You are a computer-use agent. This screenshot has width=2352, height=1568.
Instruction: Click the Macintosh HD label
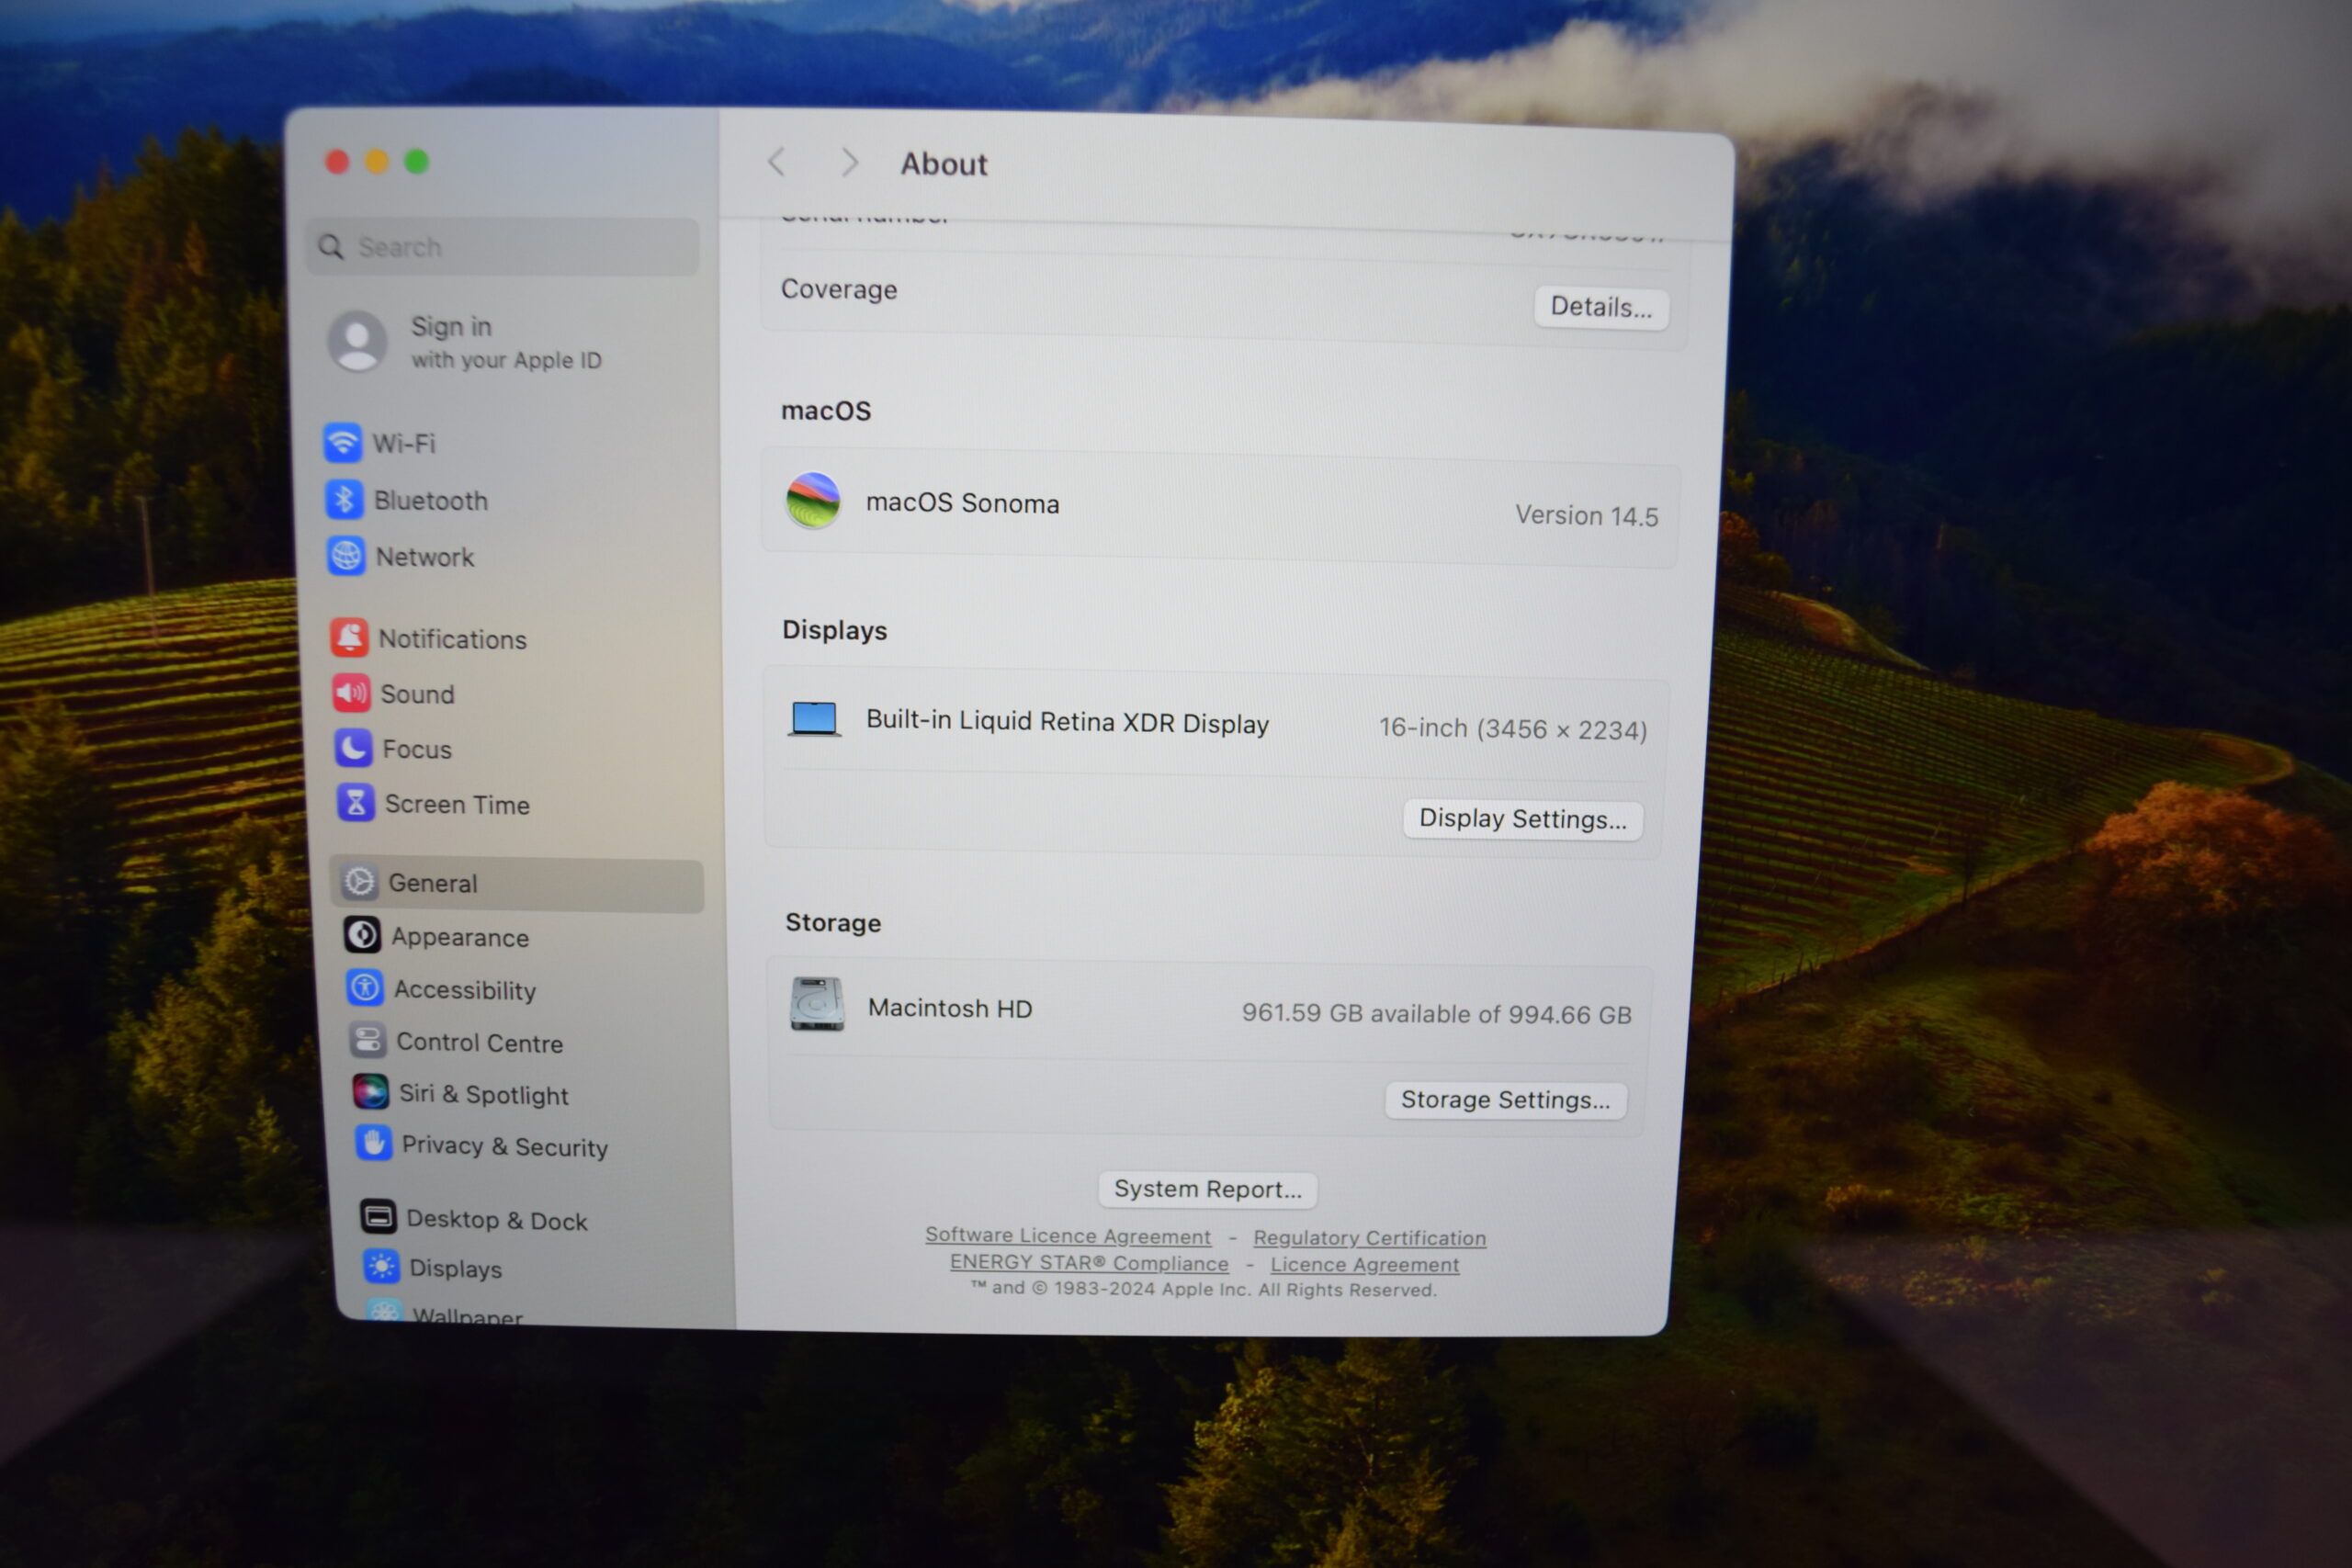click(950, 1008)
